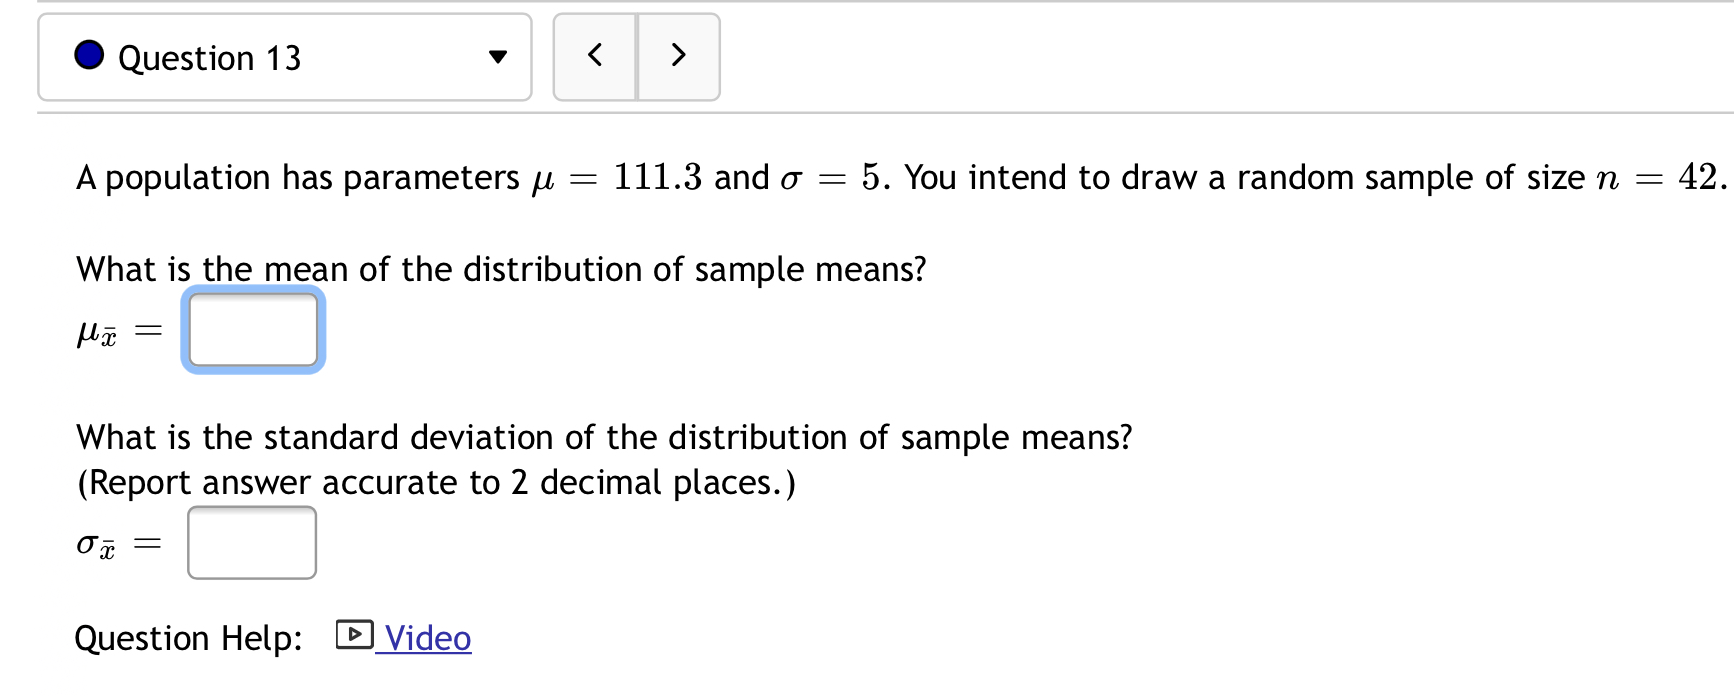
Task: Click the black caret on the question selector
Action: point(497,57)
